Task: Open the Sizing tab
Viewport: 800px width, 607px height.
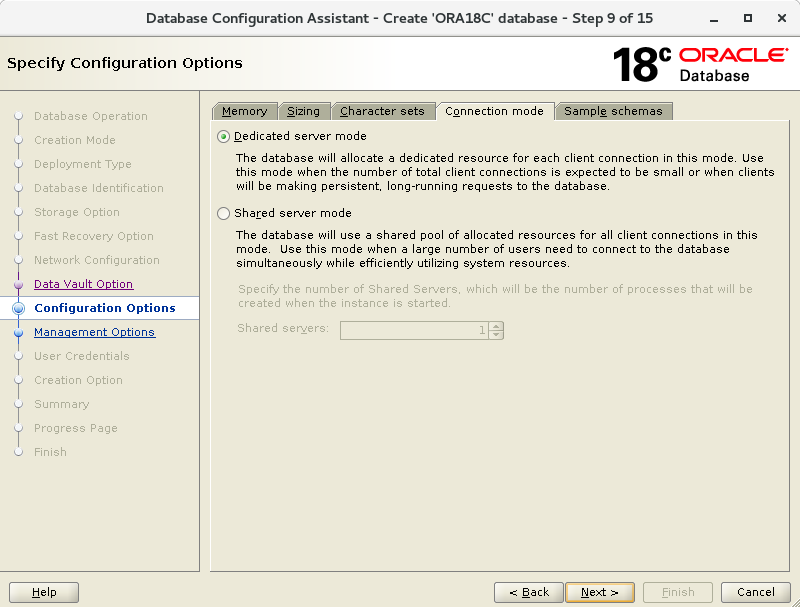Action: 304,111
